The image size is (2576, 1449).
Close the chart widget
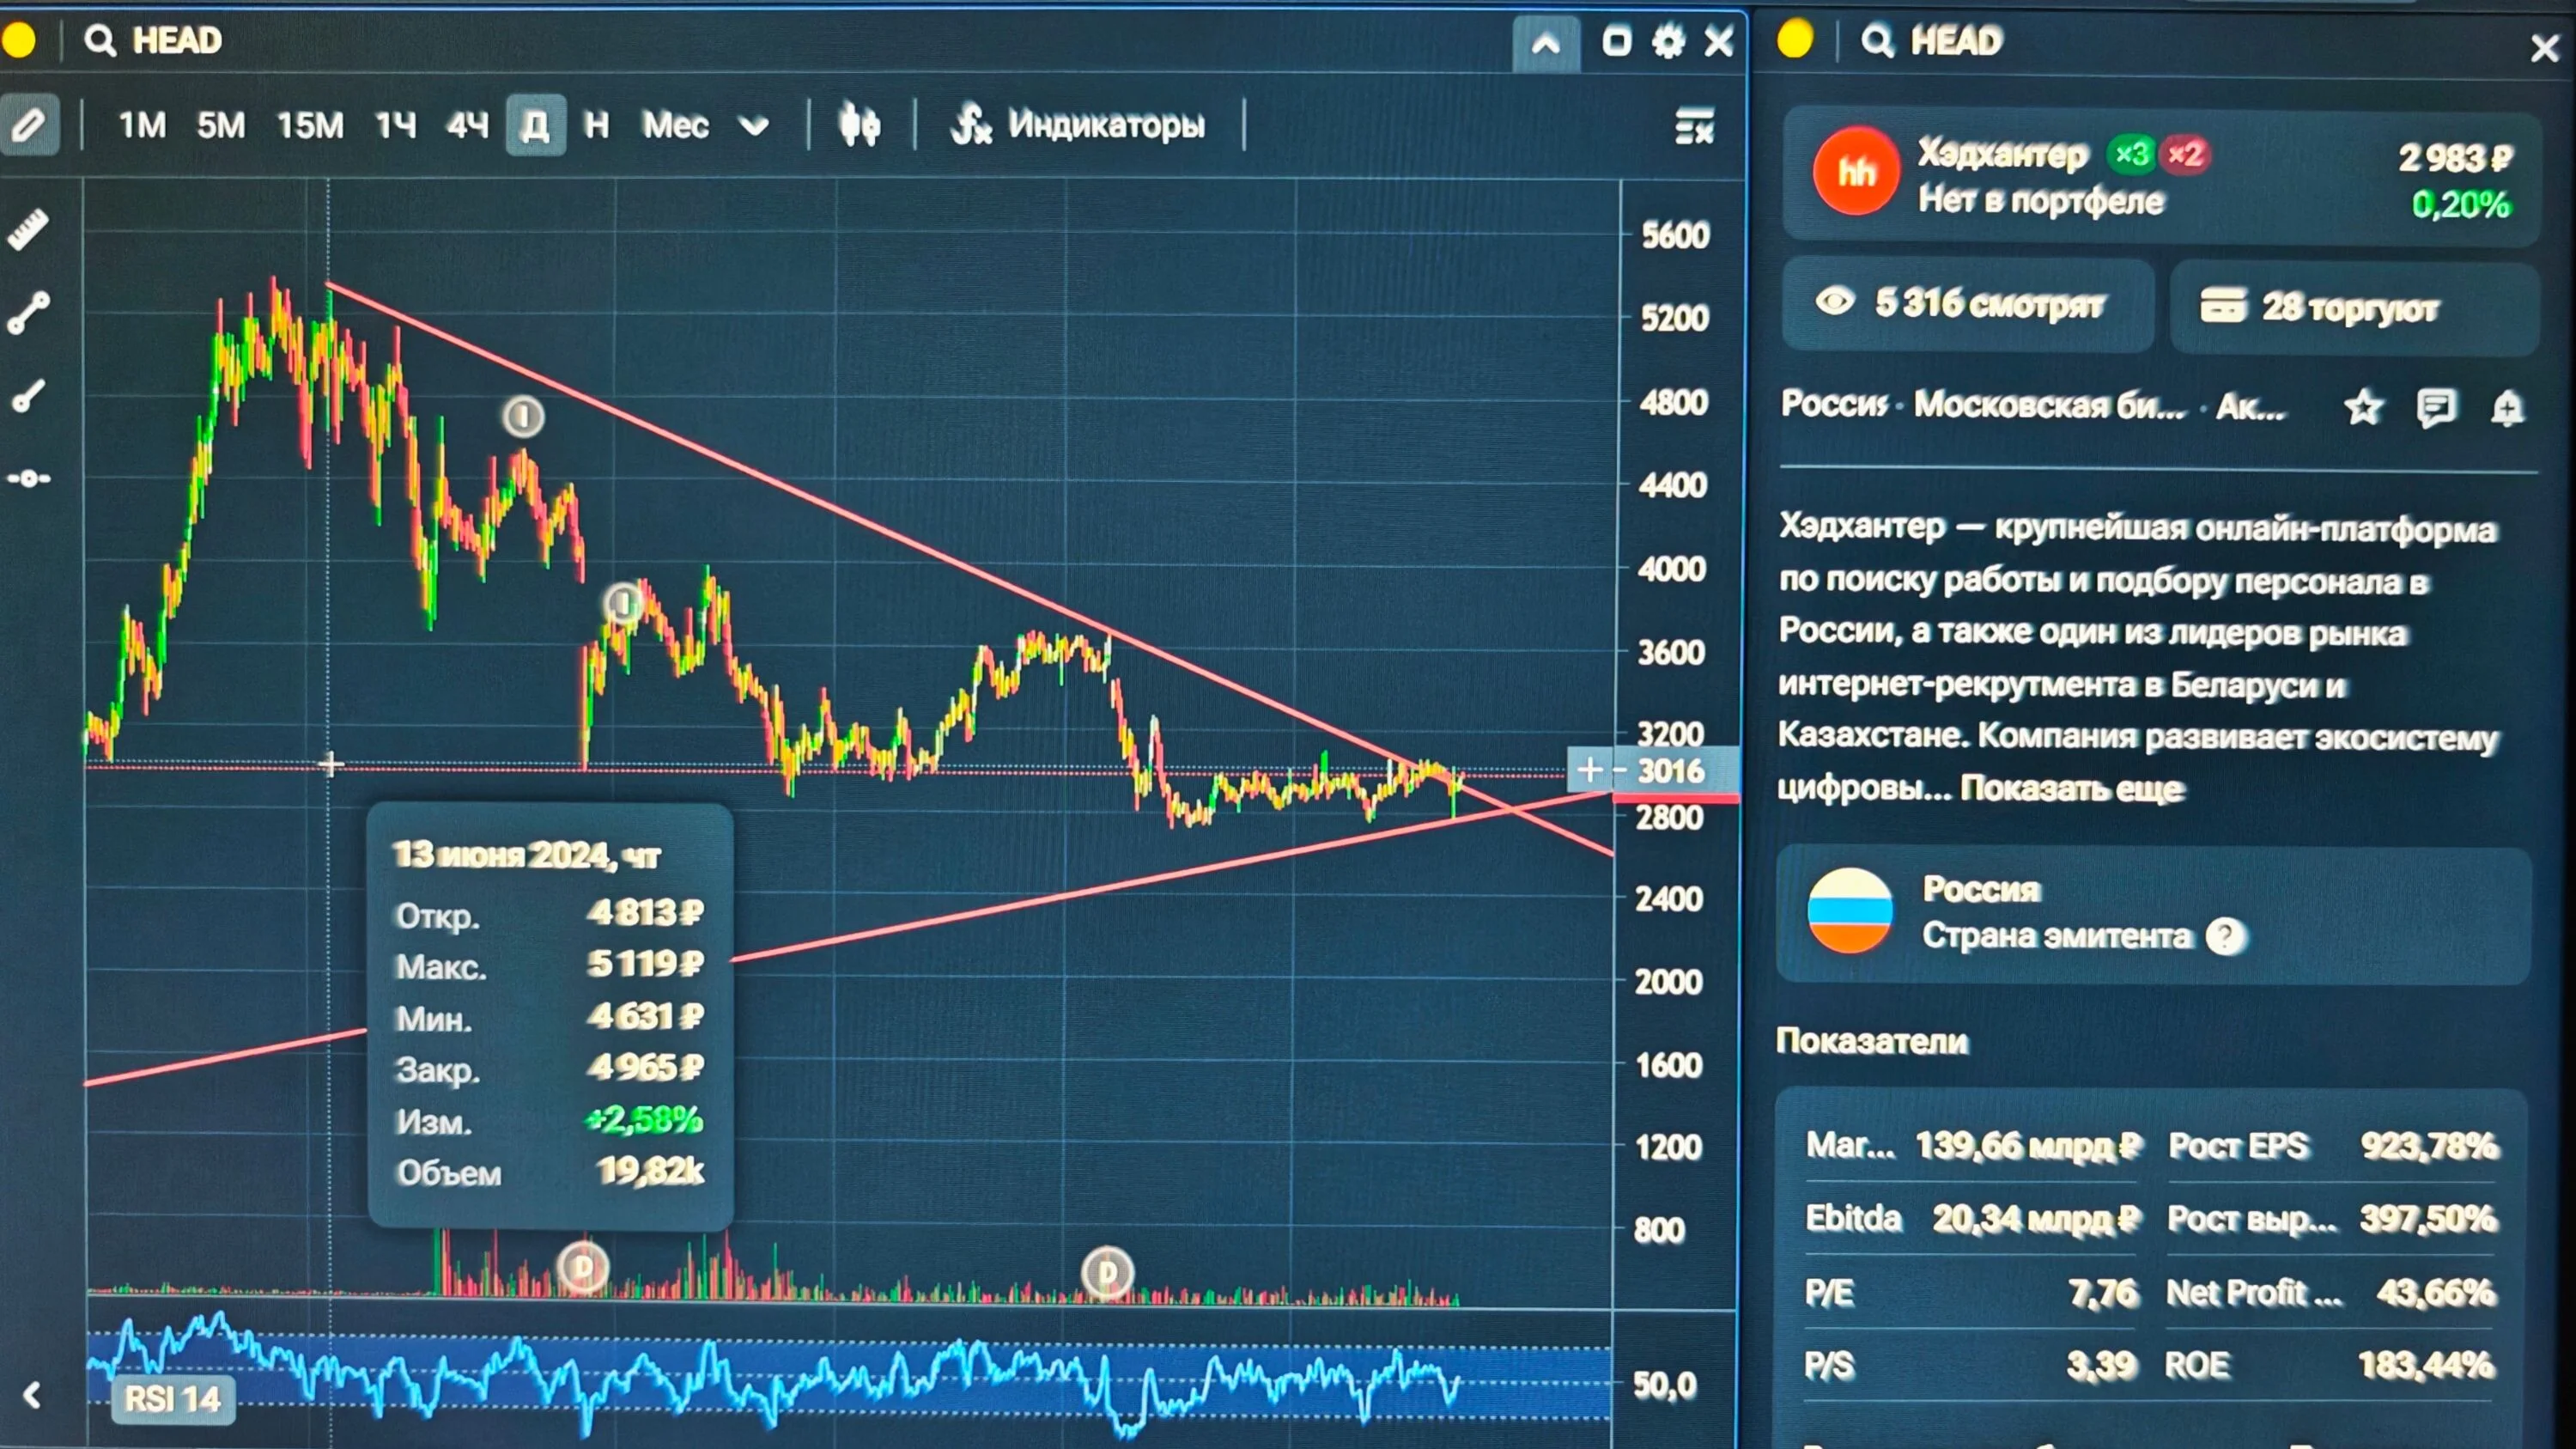pos(1719,42)
